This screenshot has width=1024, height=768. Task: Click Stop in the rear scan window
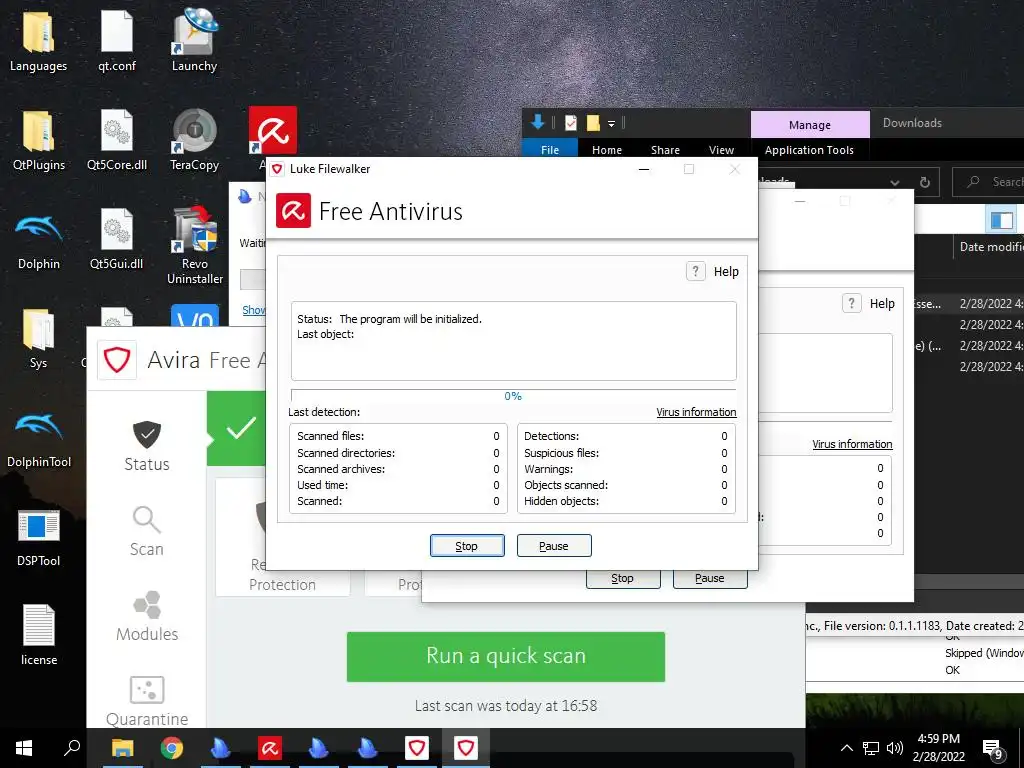tap(622, 579)
